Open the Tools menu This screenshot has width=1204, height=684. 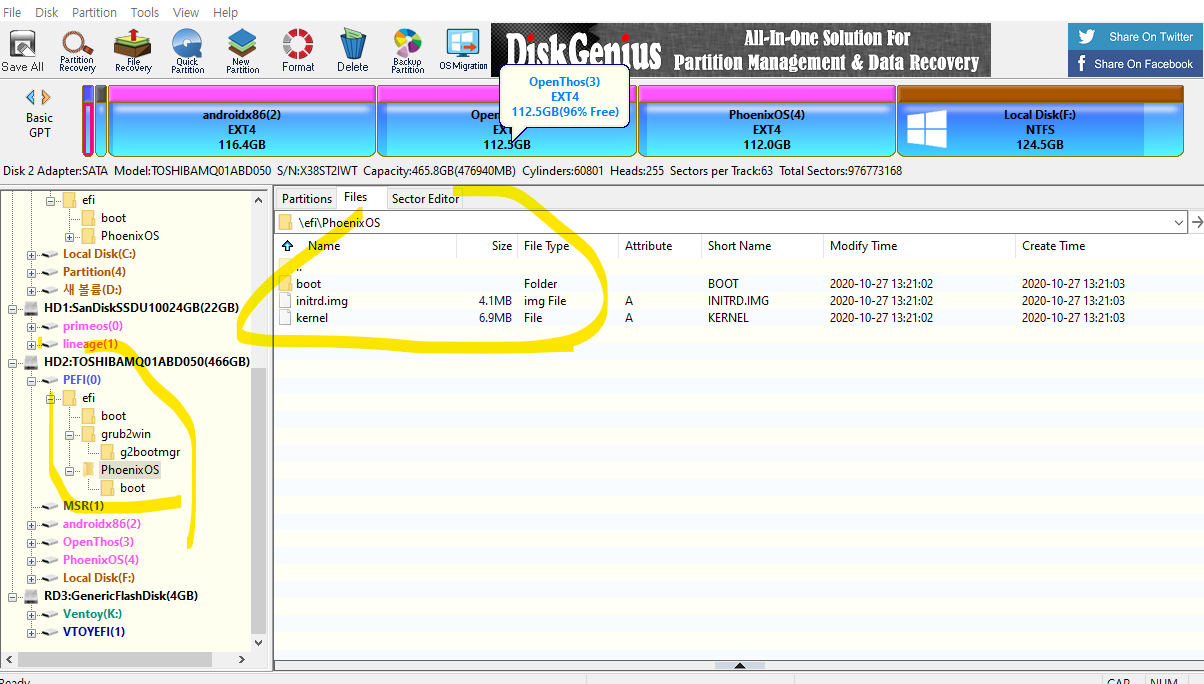145,12
